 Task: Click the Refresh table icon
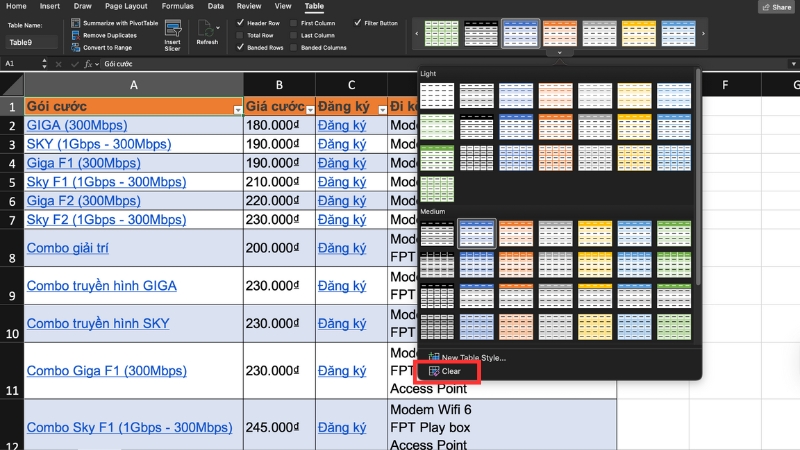(x=207, y=28)
